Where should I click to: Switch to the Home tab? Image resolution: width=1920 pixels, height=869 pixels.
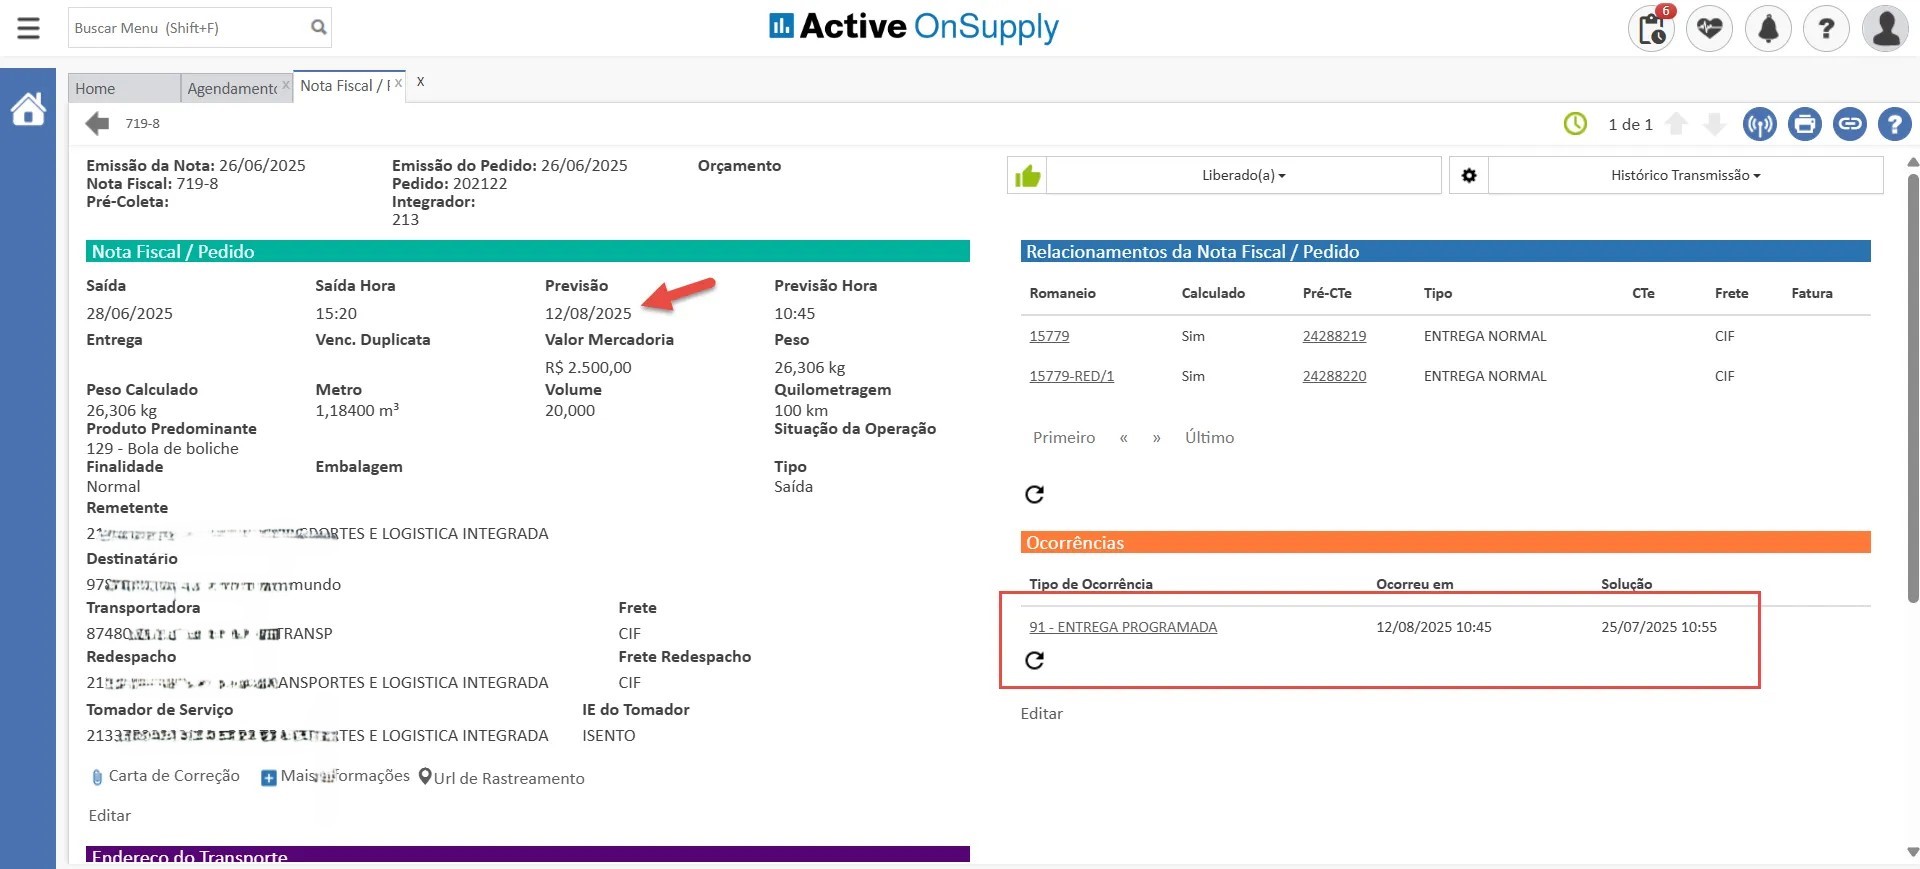click(95, 88)
